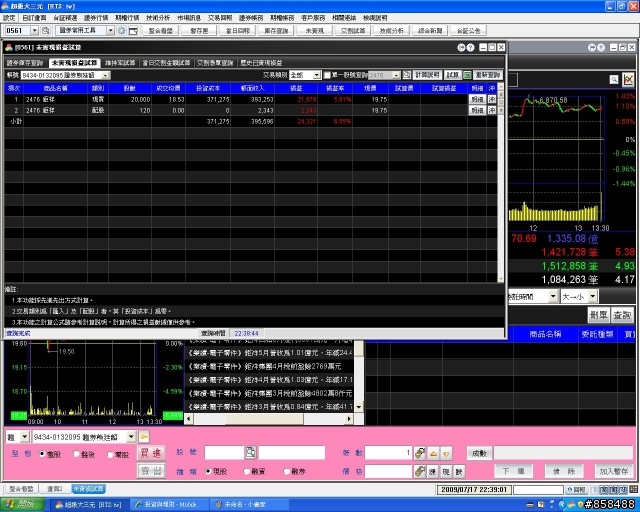Click the 庫存查詢 toolbar button
Image resolution: width=640 pixels, height=512 pixels.
(x=276, y=31)
